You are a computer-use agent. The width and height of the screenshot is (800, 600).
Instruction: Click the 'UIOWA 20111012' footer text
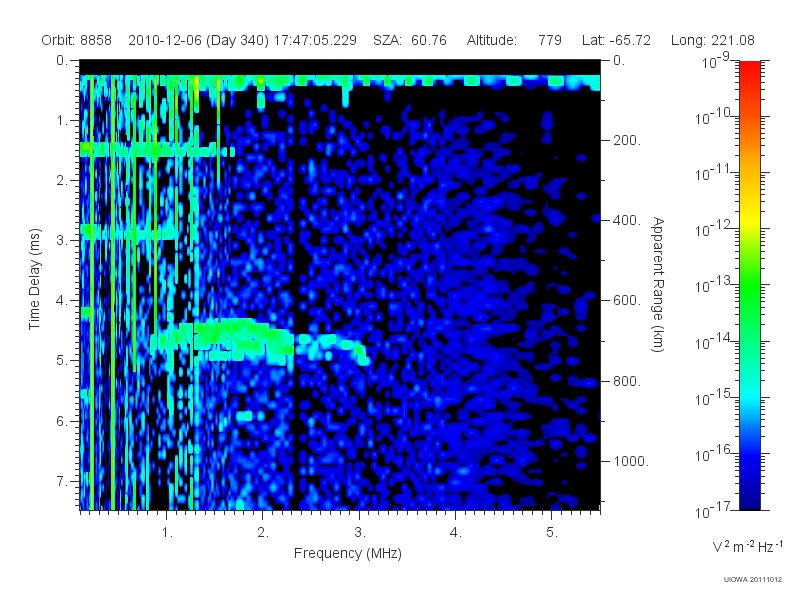coord(753,580)
